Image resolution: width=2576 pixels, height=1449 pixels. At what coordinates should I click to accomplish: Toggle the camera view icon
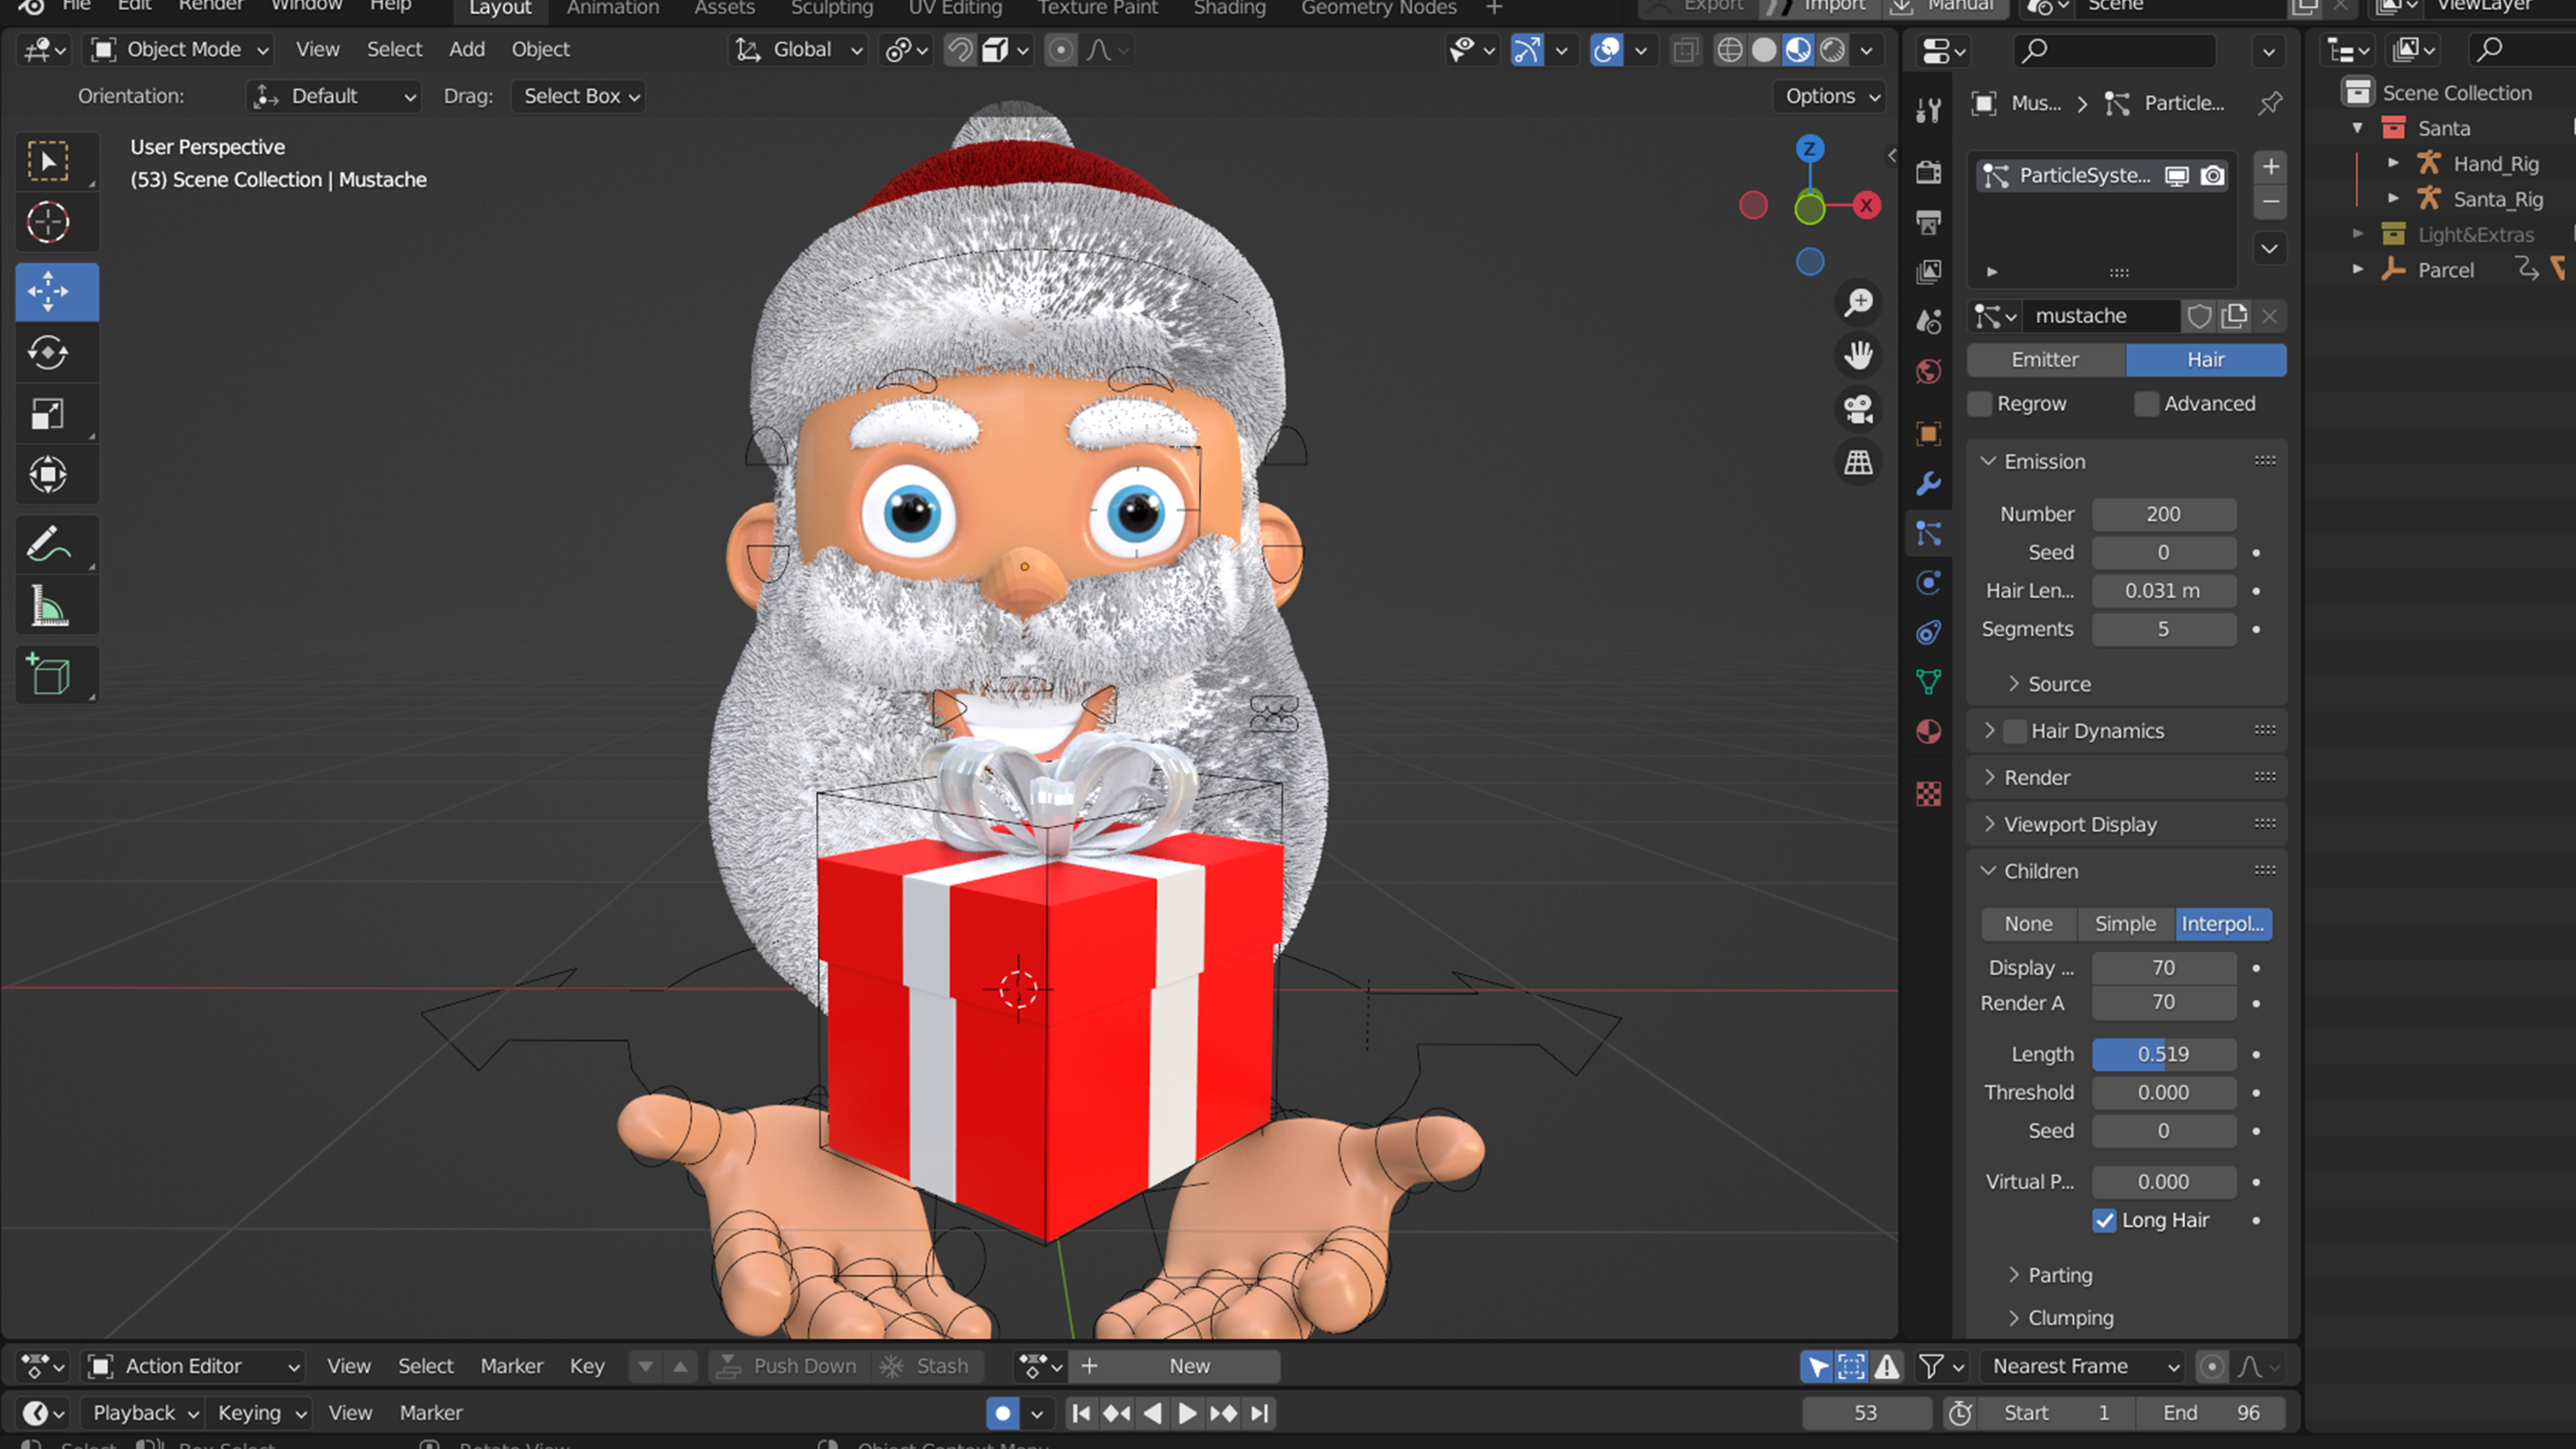[x=1858, y=409]
